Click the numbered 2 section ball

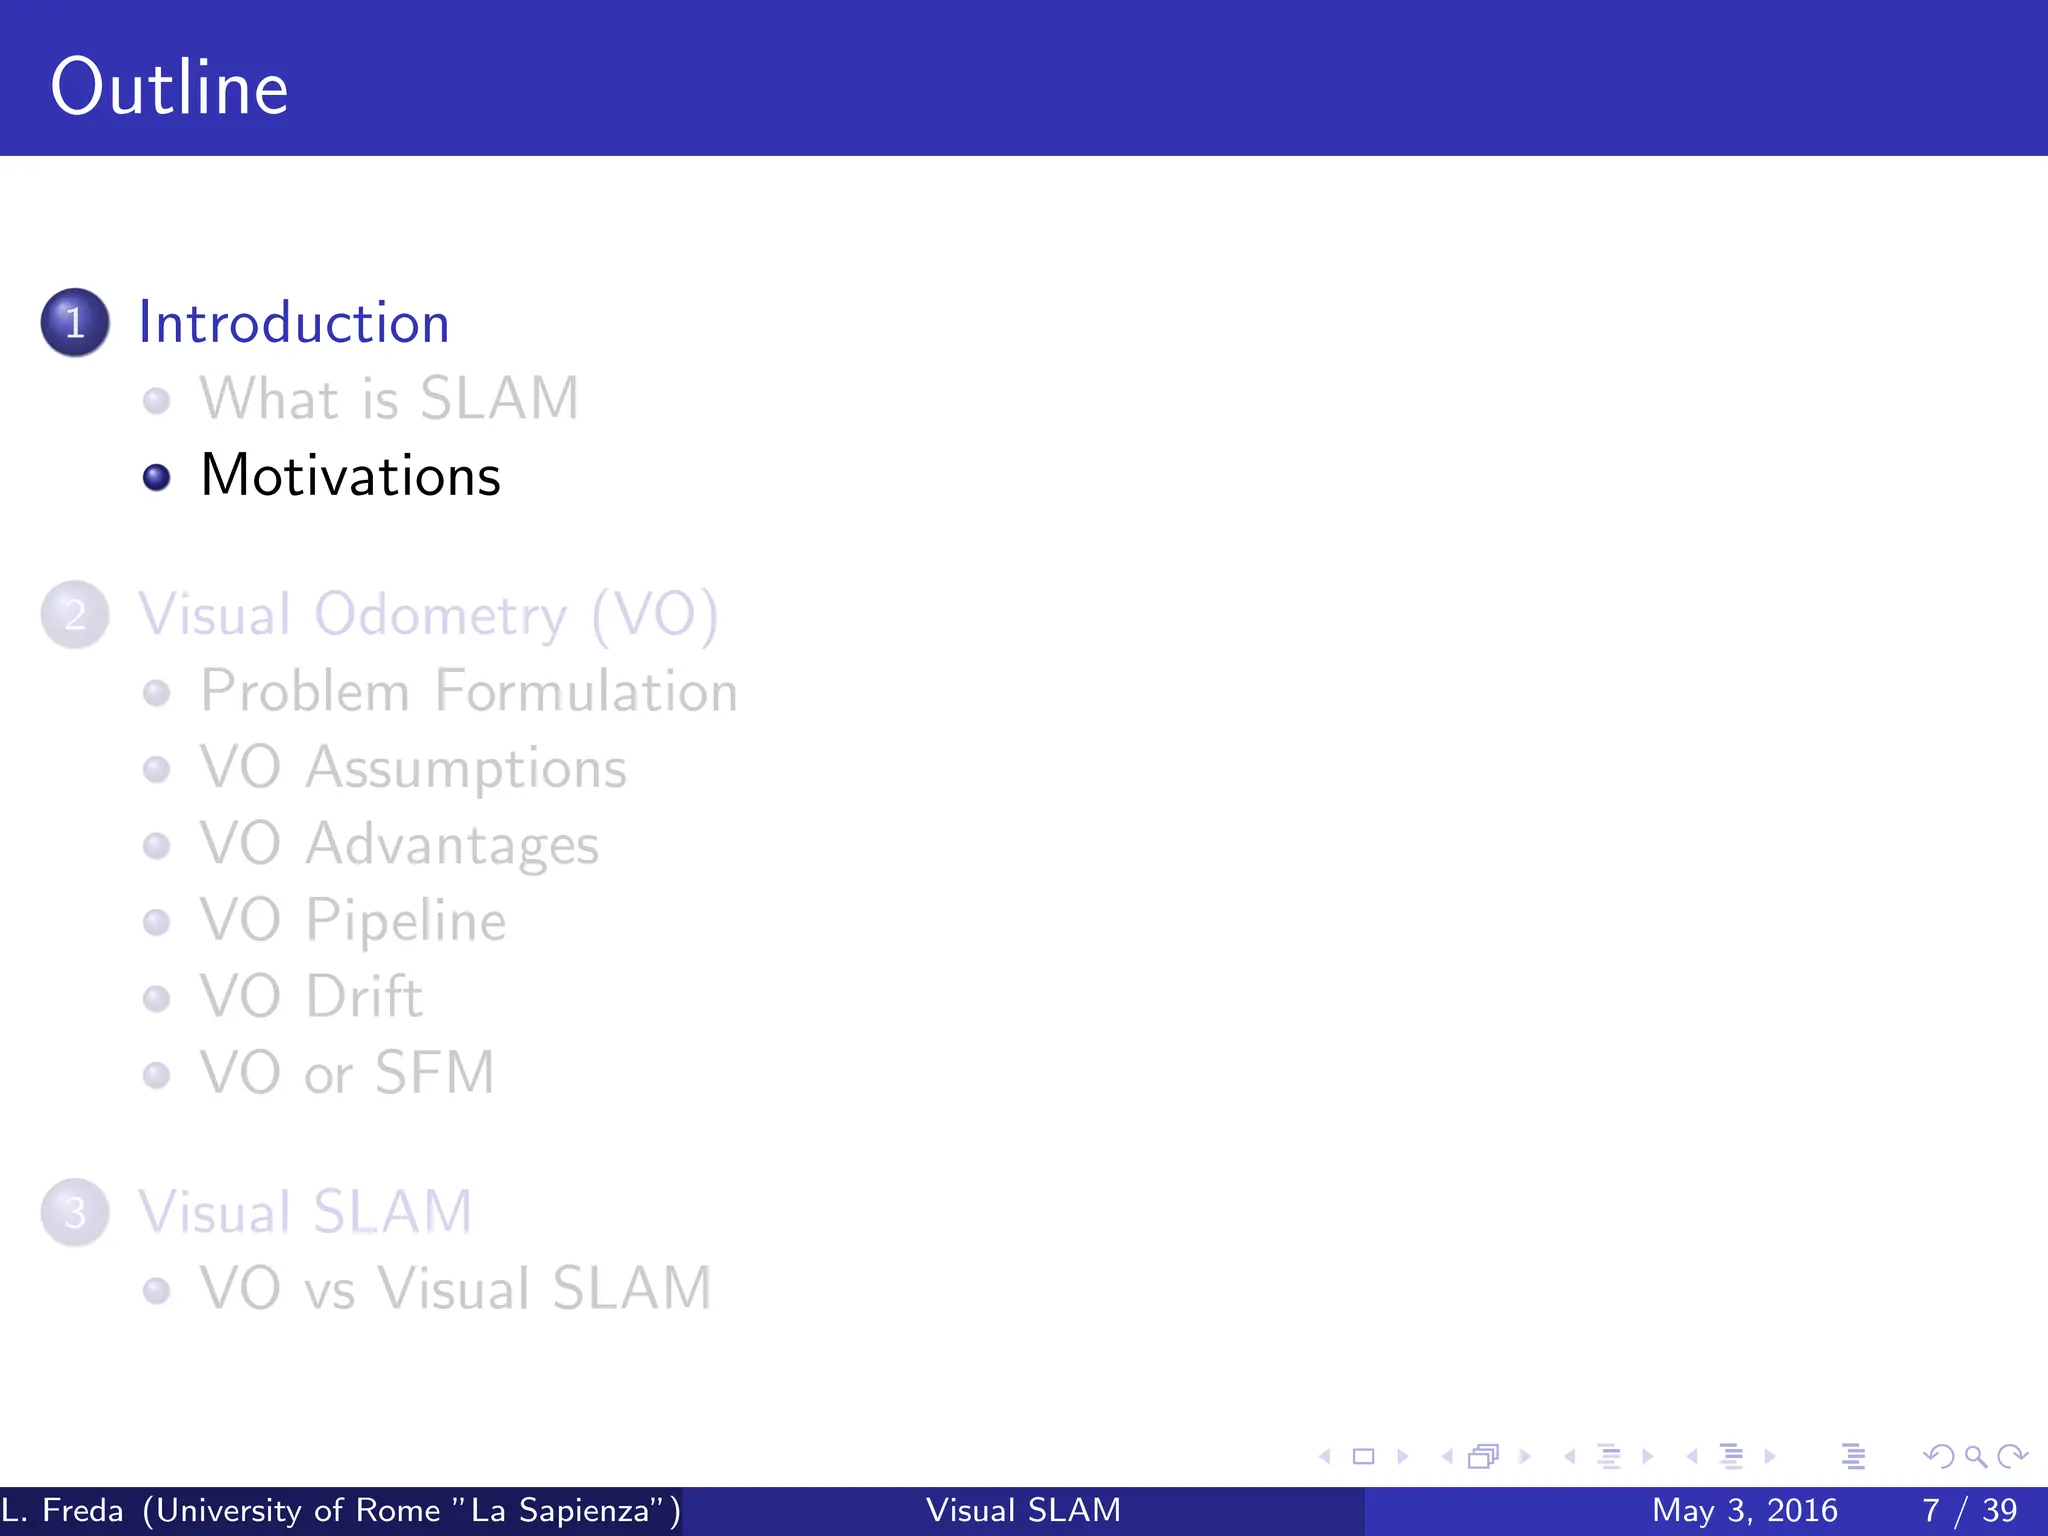pyautogui.click(x=75, y=615)
